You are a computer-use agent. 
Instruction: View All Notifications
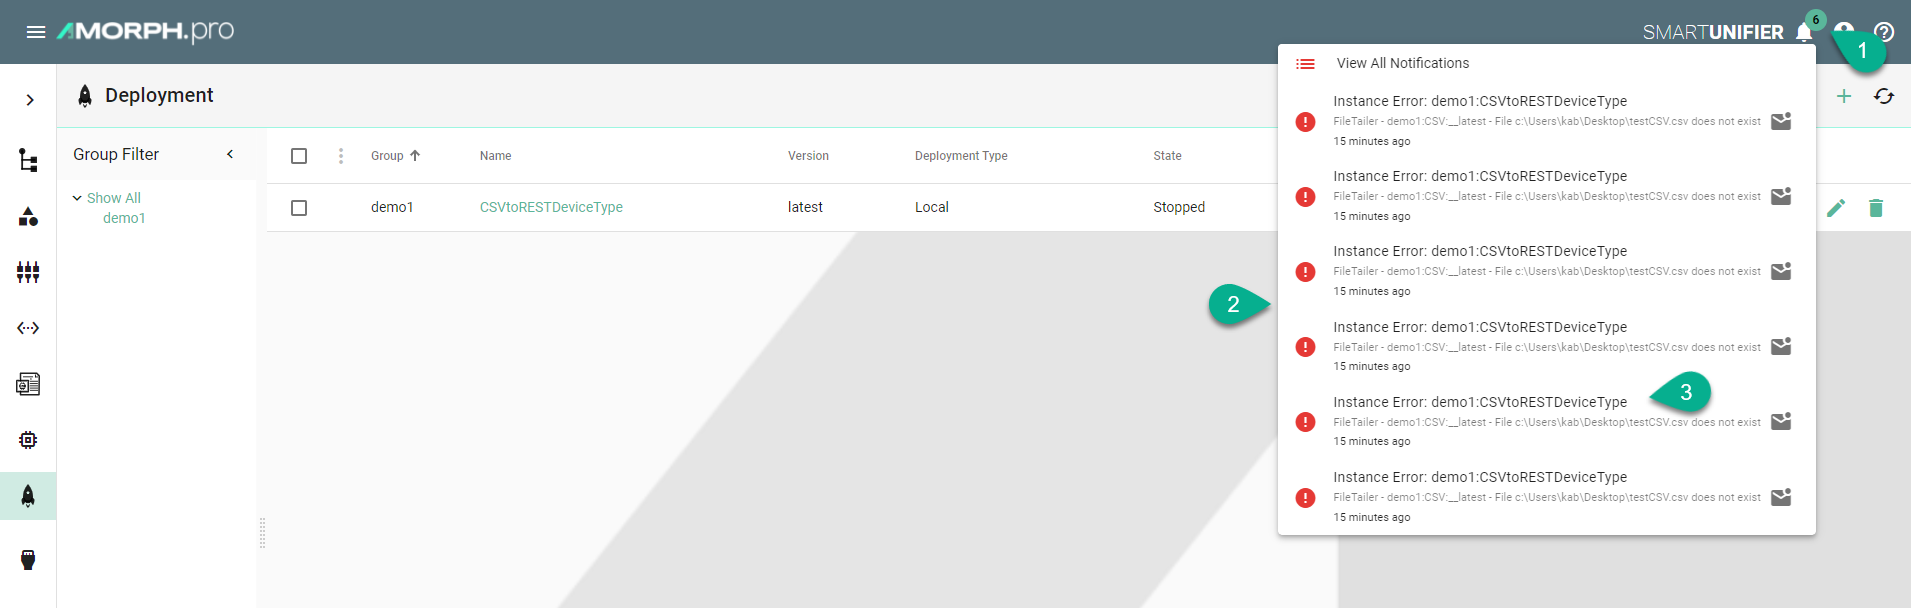coord(1402,63)
